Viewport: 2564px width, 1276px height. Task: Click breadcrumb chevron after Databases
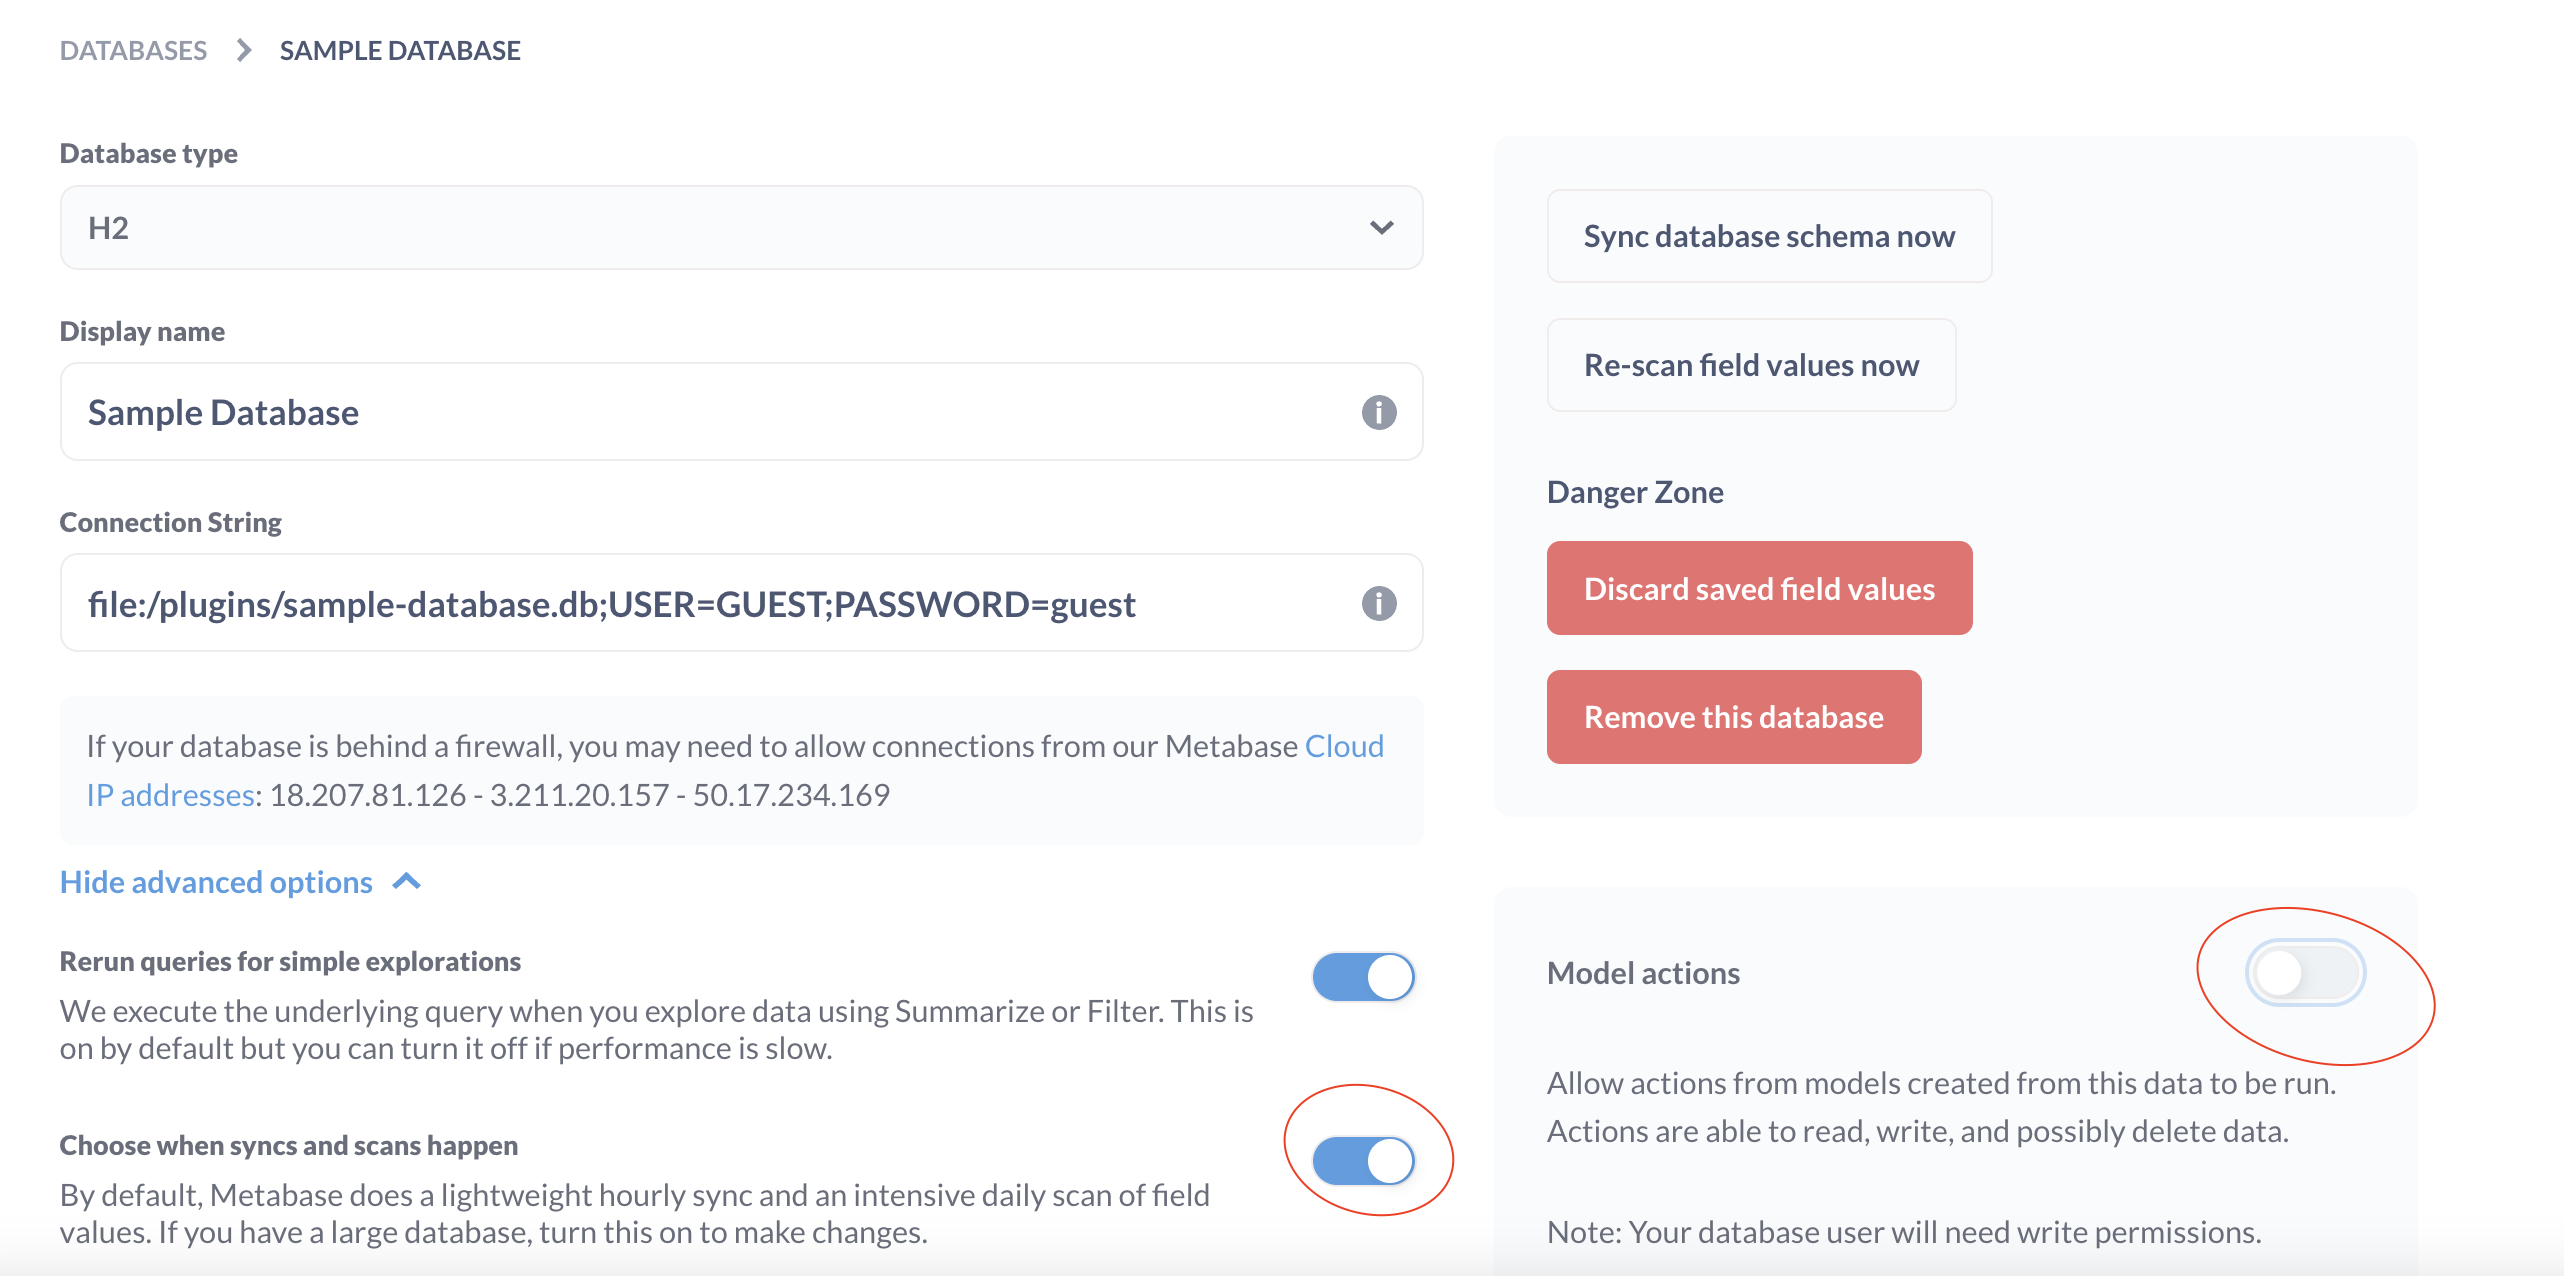point(243,50)
